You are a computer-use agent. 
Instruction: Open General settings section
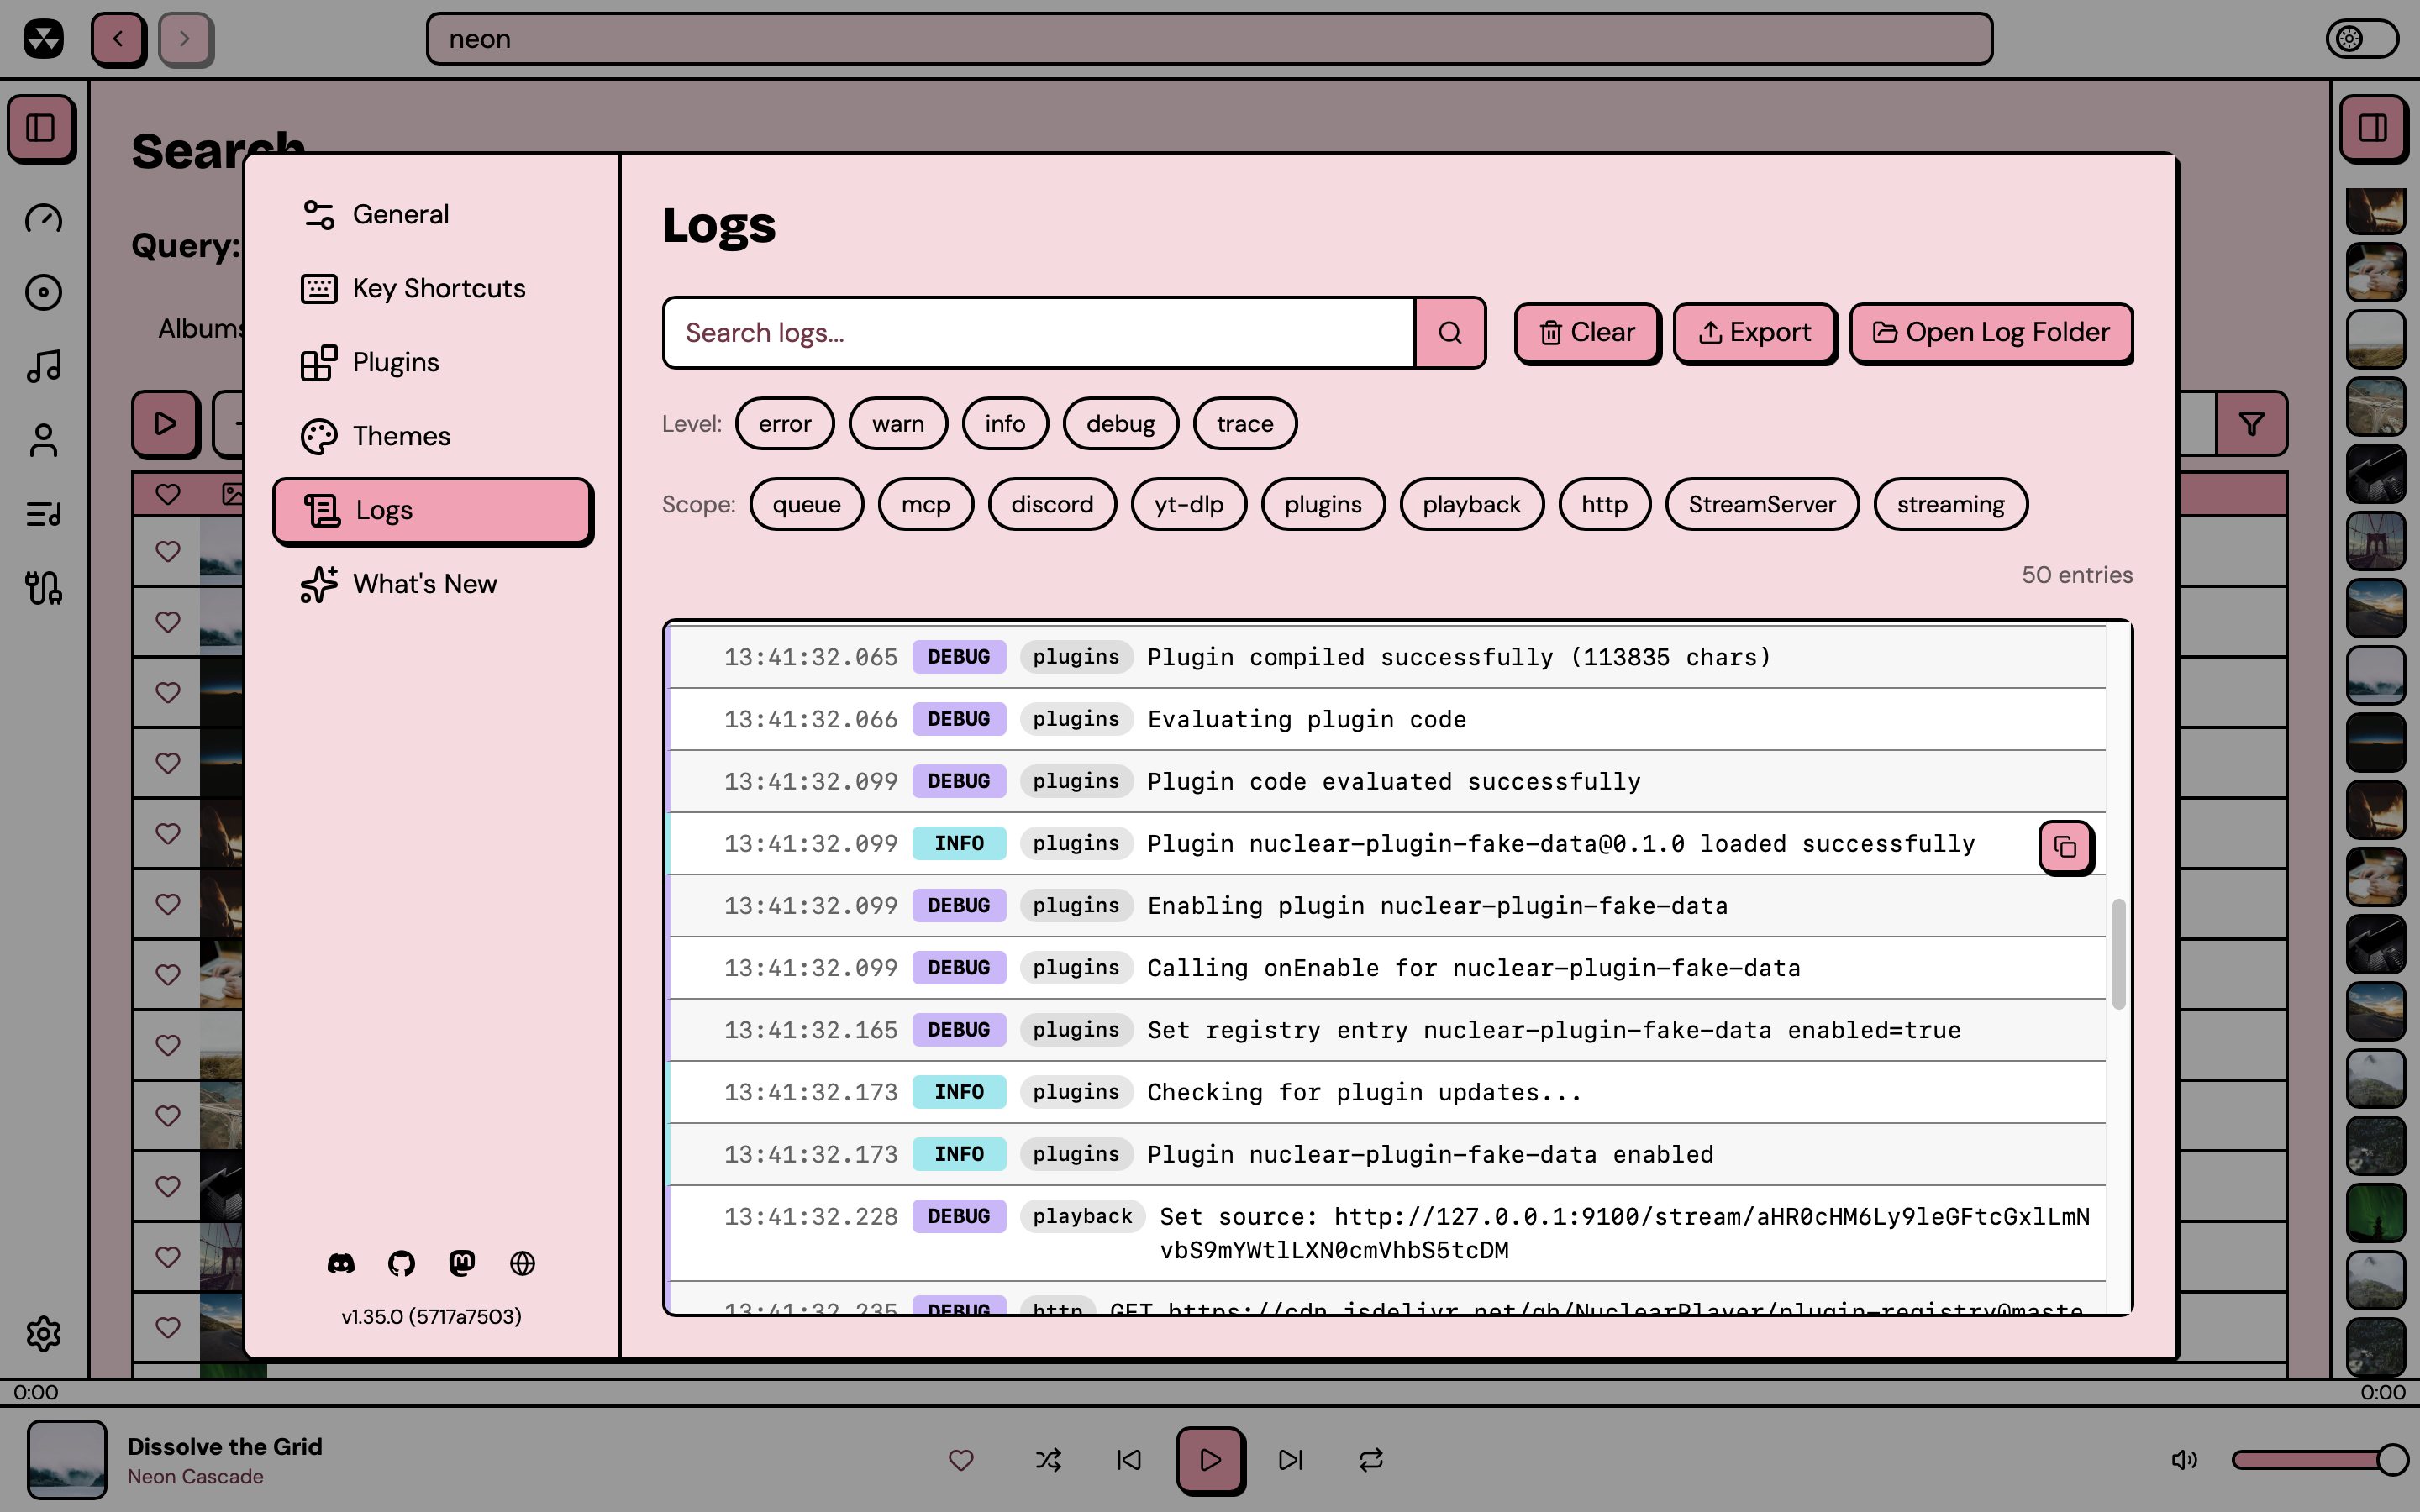pos(433,214)
